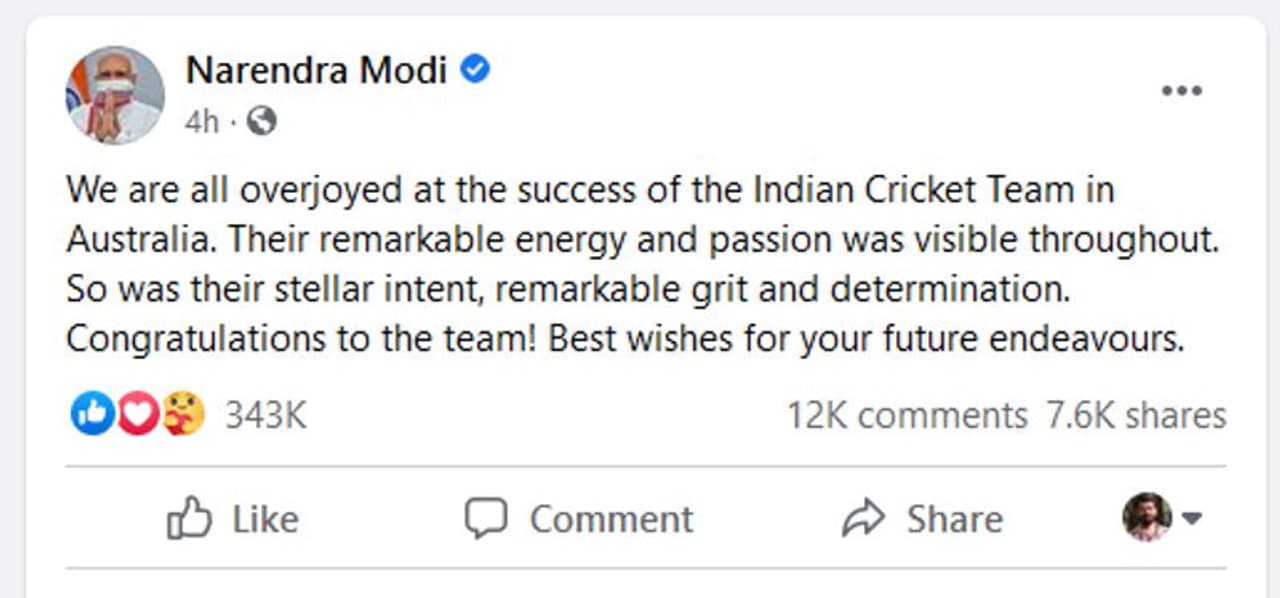View the 7.6K shares list
This screenshot has width=1280, height=598.
[1136, 415]
